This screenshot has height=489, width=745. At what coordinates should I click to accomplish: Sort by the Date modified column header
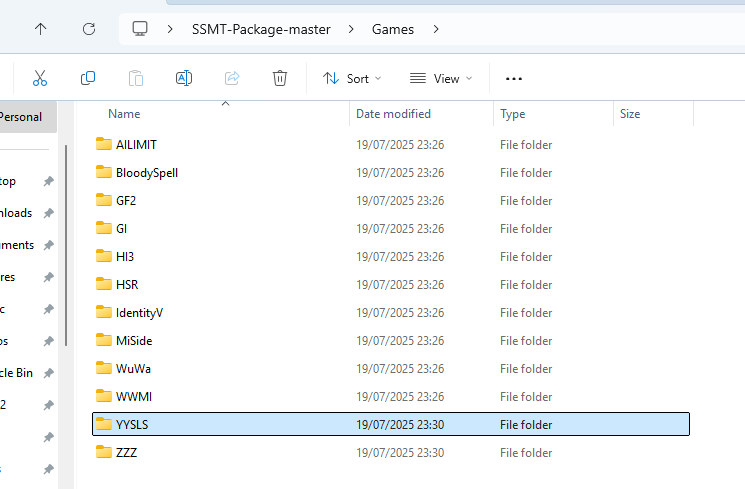coord(393,114)
